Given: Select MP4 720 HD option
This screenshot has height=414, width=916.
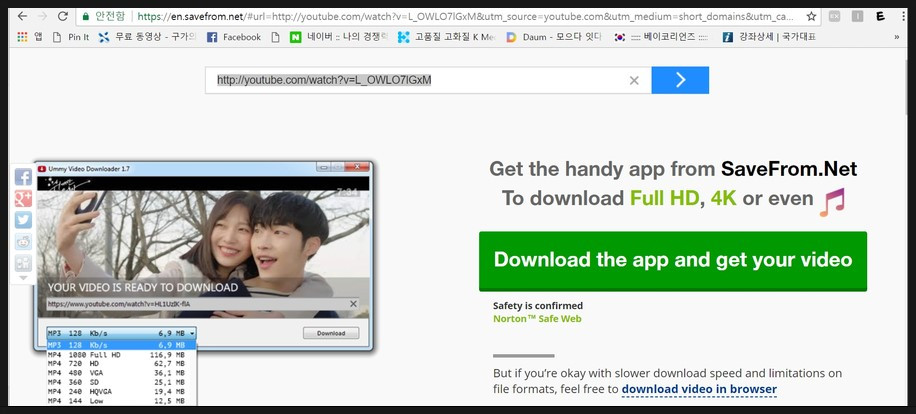Looking at the screenshot, I should [x=122, y=364].
